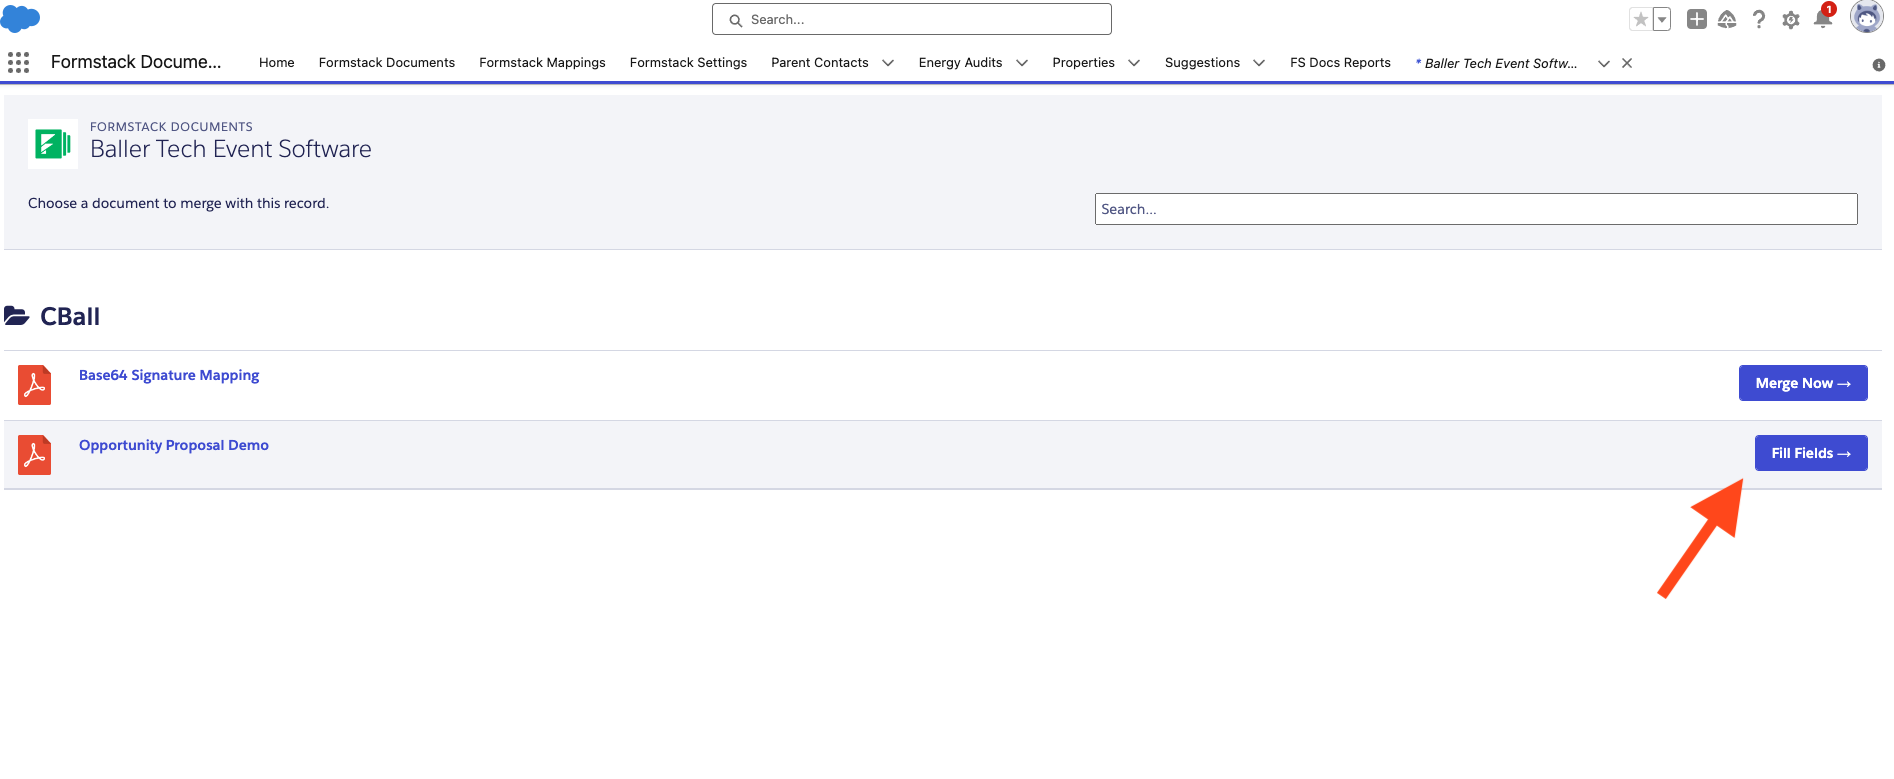This screenshot has height=779, width=1894.
Task: Click the Formstack Docume... app name
Action: pyautogui.click(x=136, y=62)
